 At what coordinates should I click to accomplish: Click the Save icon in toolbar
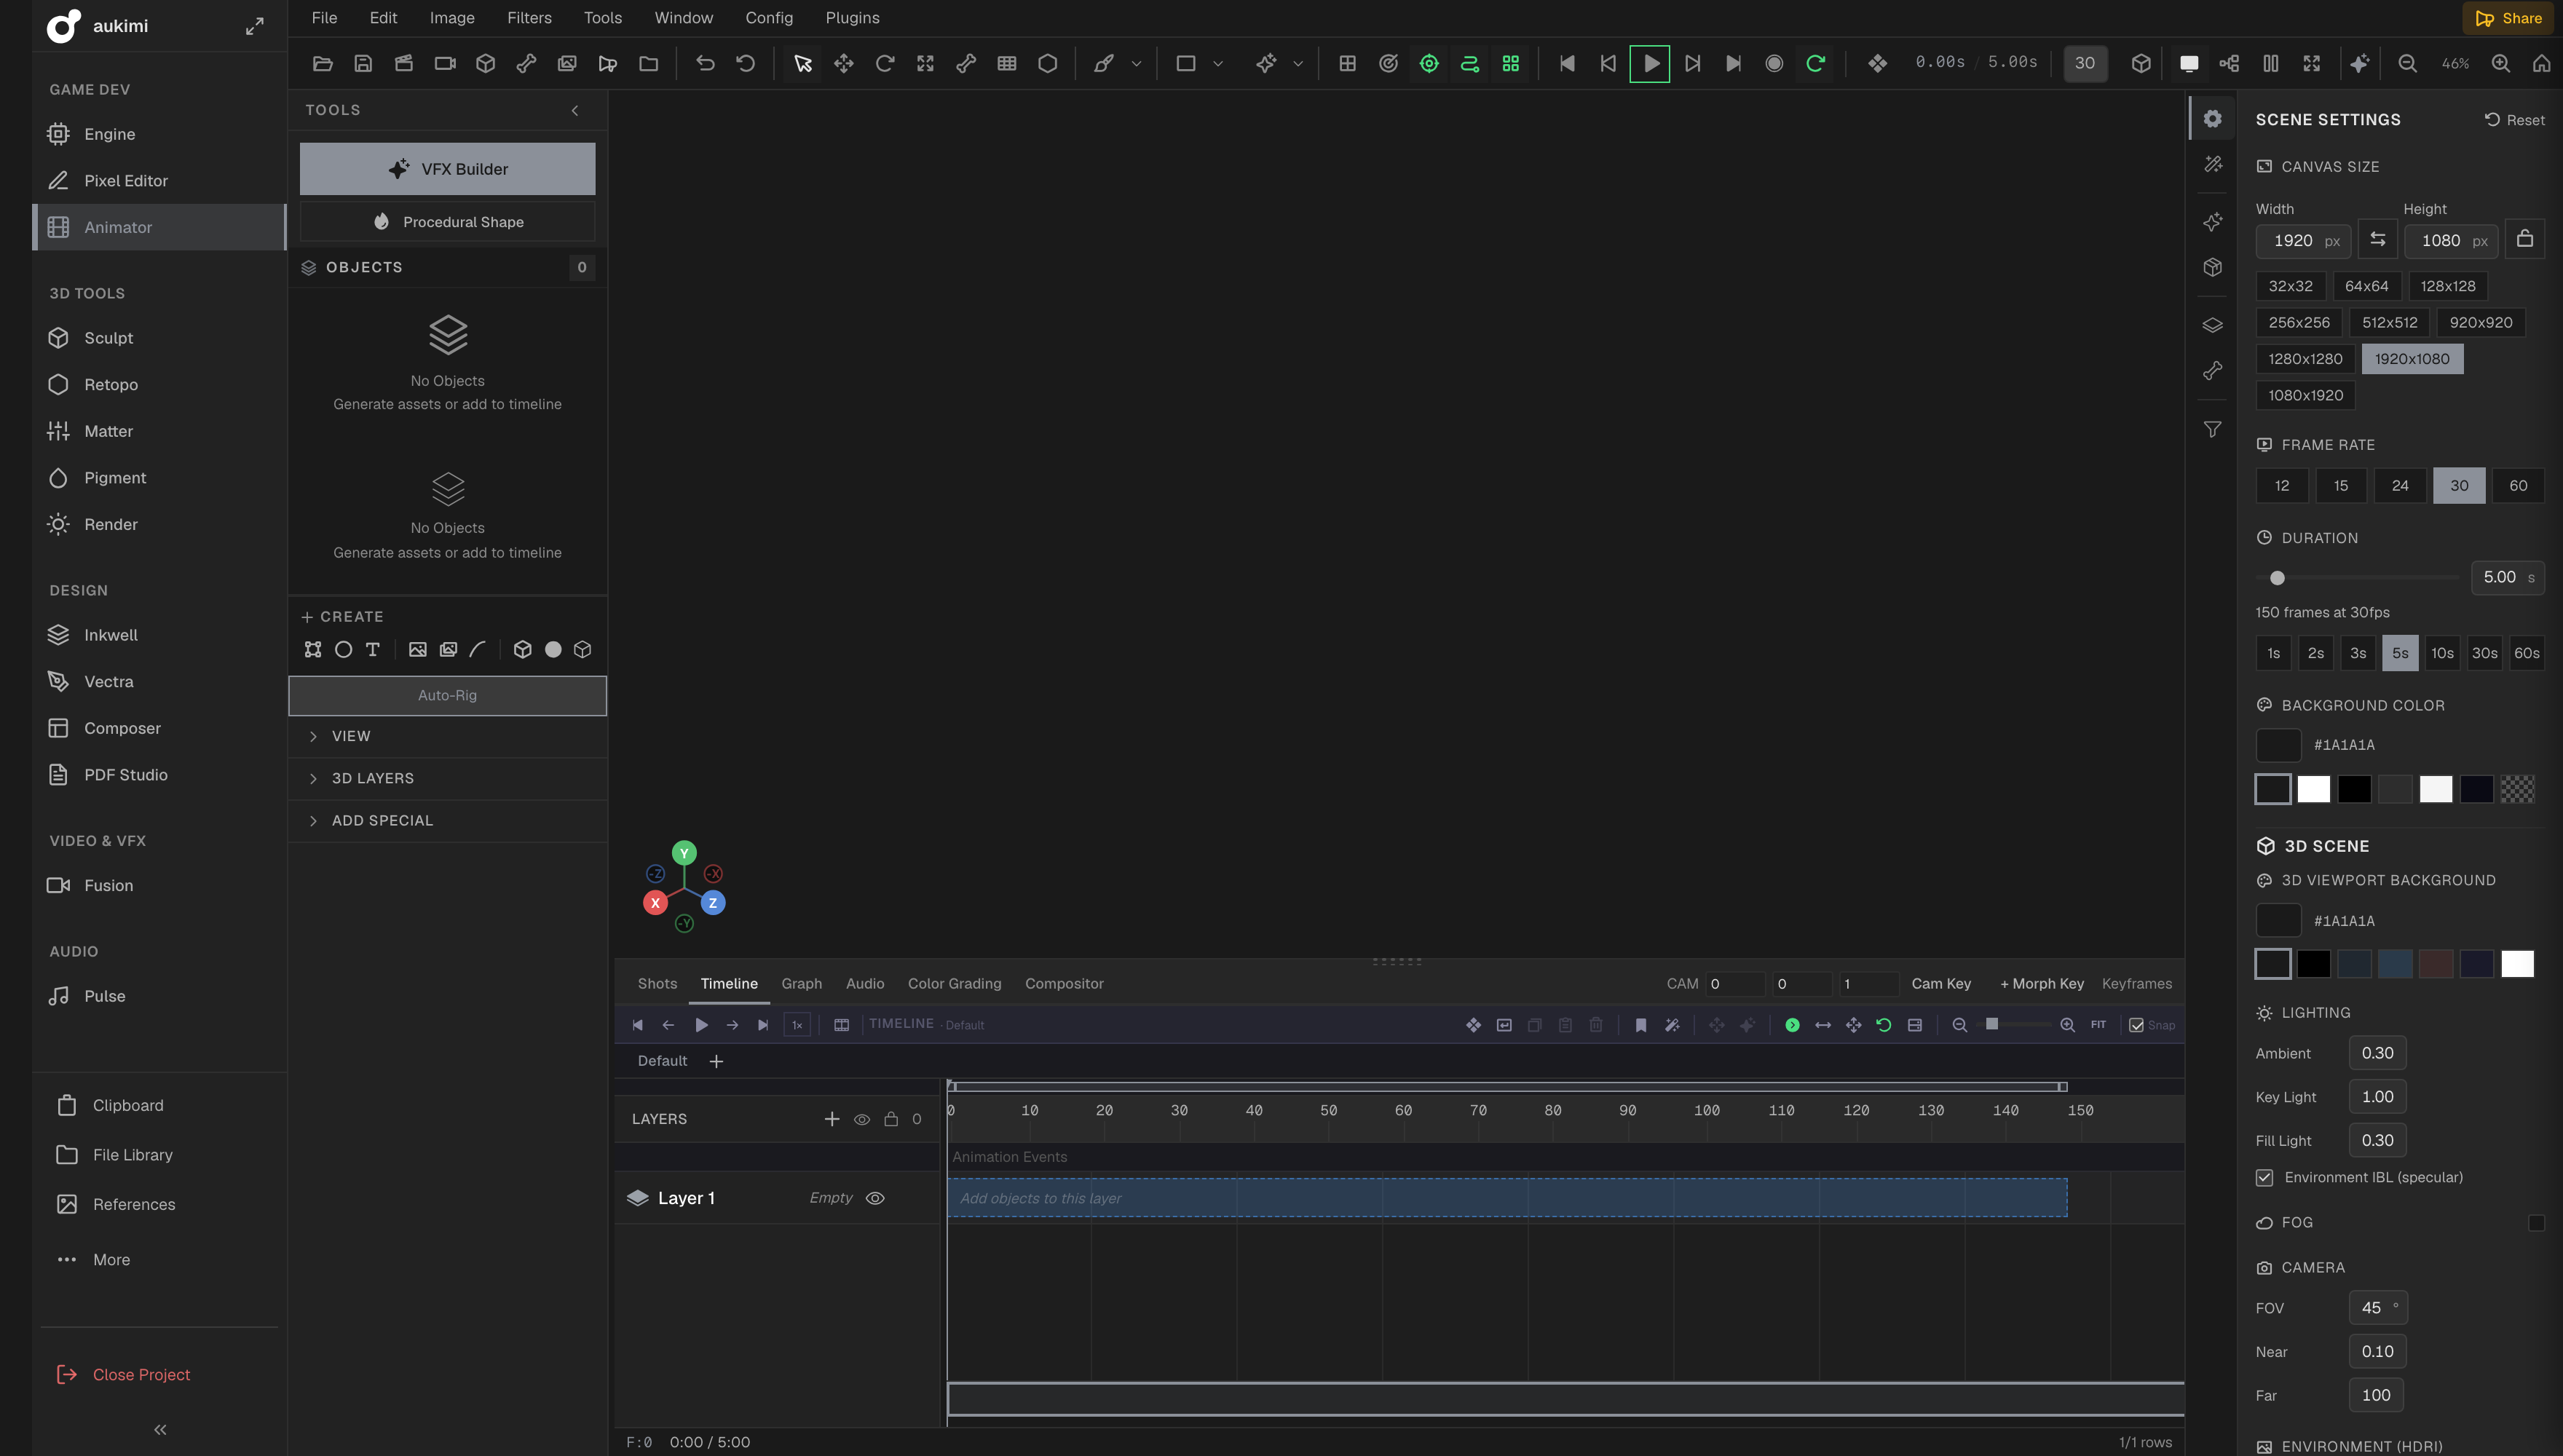363,63
